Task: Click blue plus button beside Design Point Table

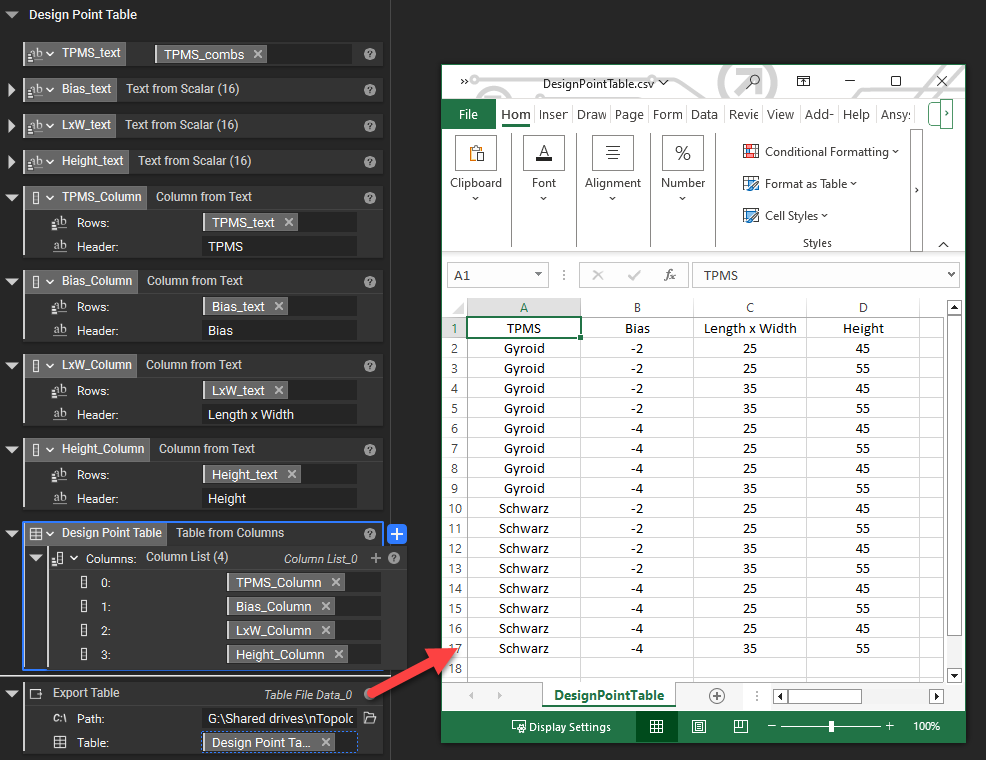Action: [x=397, y=534]
